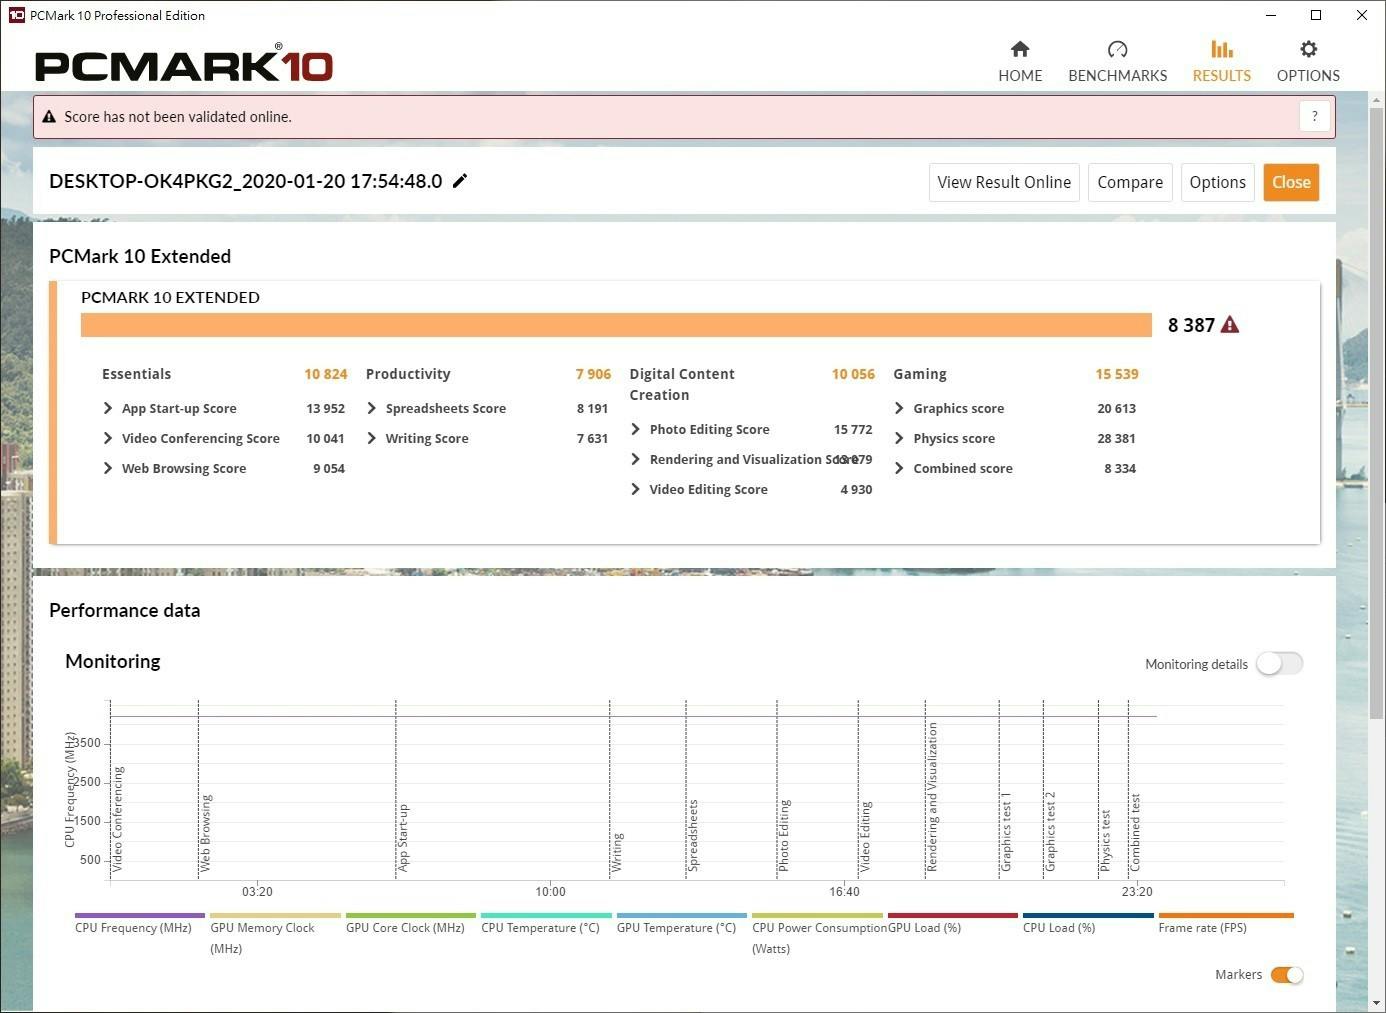Image resolution: width=1386 pixels, height=1013 pixels.
Task: Click the scrollbar up arrow
Action: click(x=1376, y=98)
